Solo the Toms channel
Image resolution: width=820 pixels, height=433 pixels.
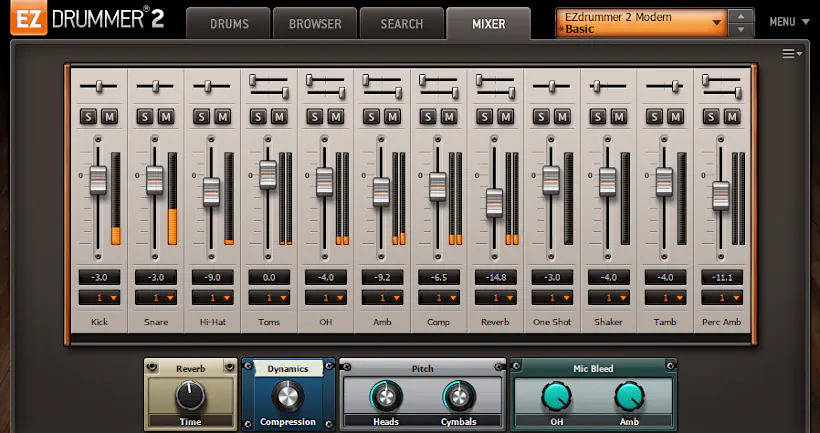pyautogui.click(x=258, y=117)
